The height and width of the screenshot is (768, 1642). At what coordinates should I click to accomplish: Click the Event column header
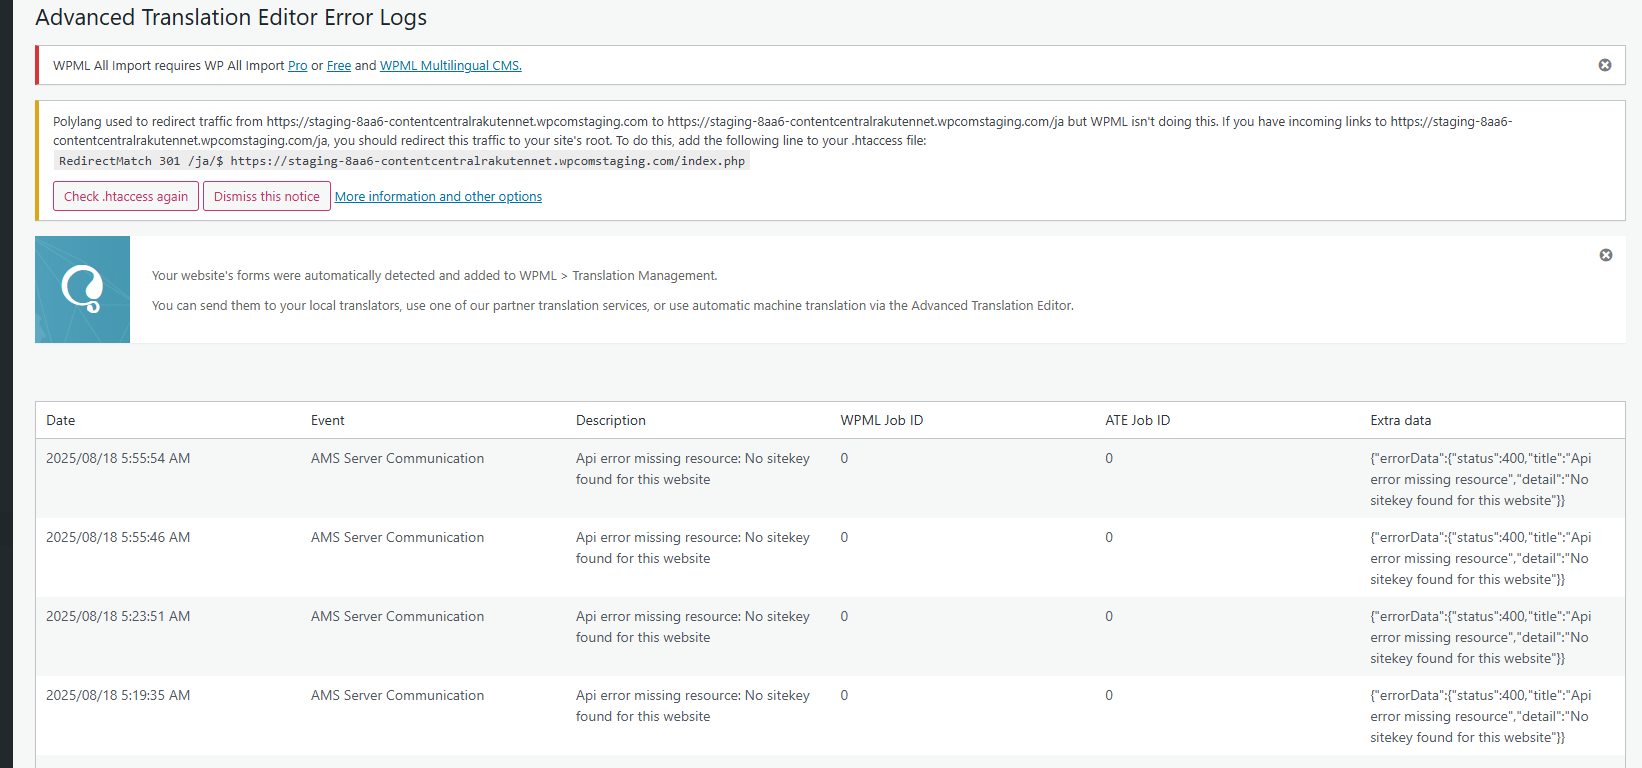pyautogui.click(x=327, y=421)
